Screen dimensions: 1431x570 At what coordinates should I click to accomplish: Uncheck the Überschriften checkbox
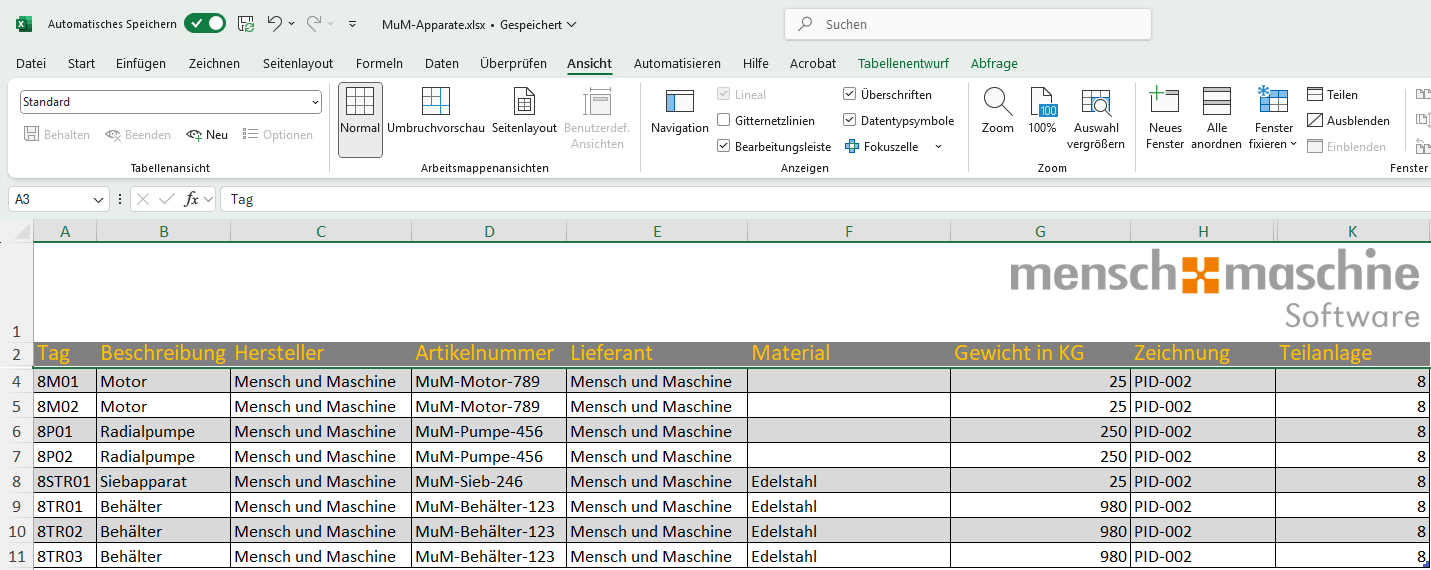pyautogui.click(x=850, y=95)
